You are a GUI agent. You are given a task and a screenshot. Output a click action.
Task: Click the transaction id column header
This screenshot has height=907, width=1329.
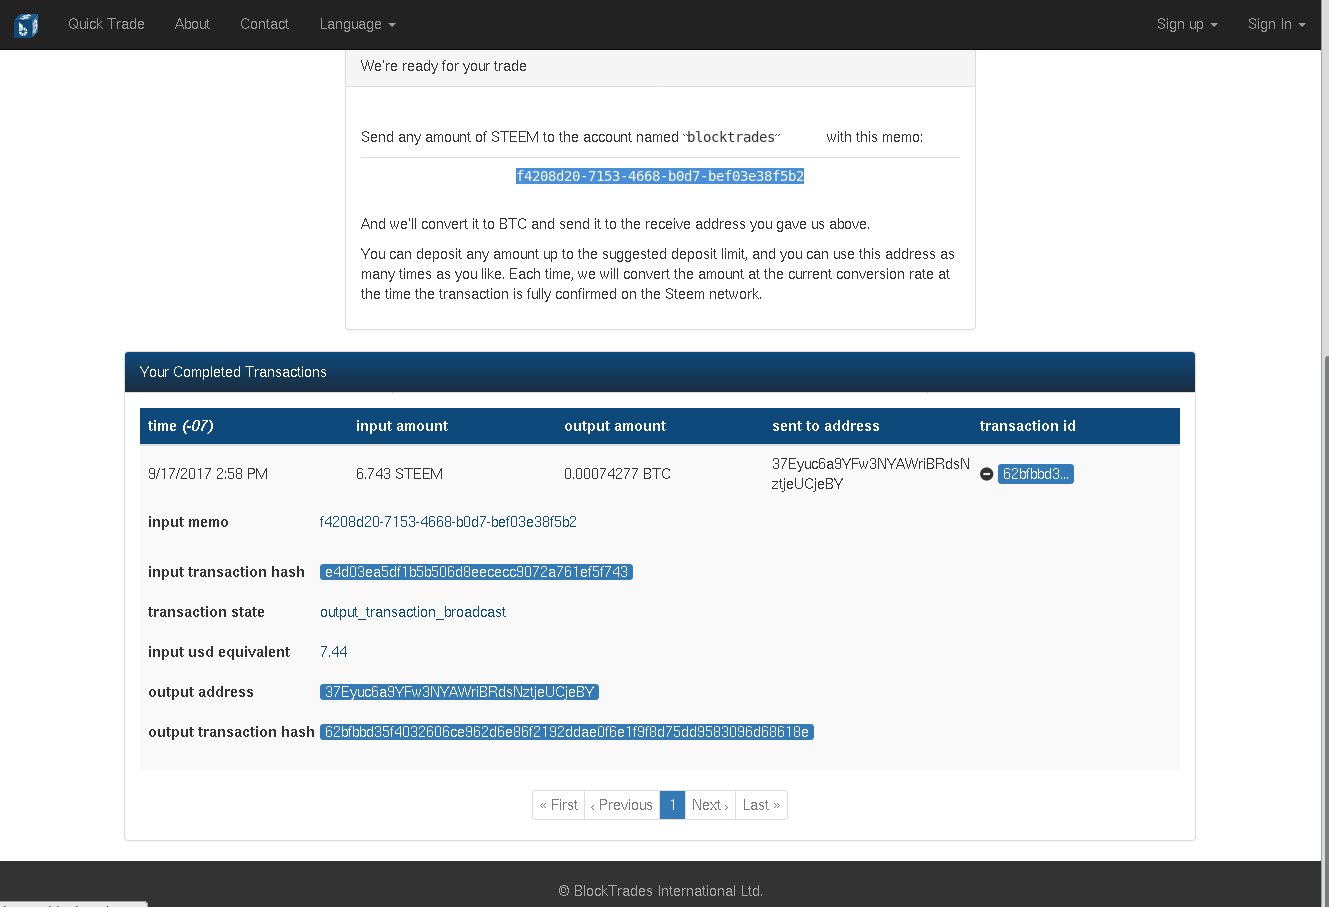pyautogui.click(x=1028, y=426)
